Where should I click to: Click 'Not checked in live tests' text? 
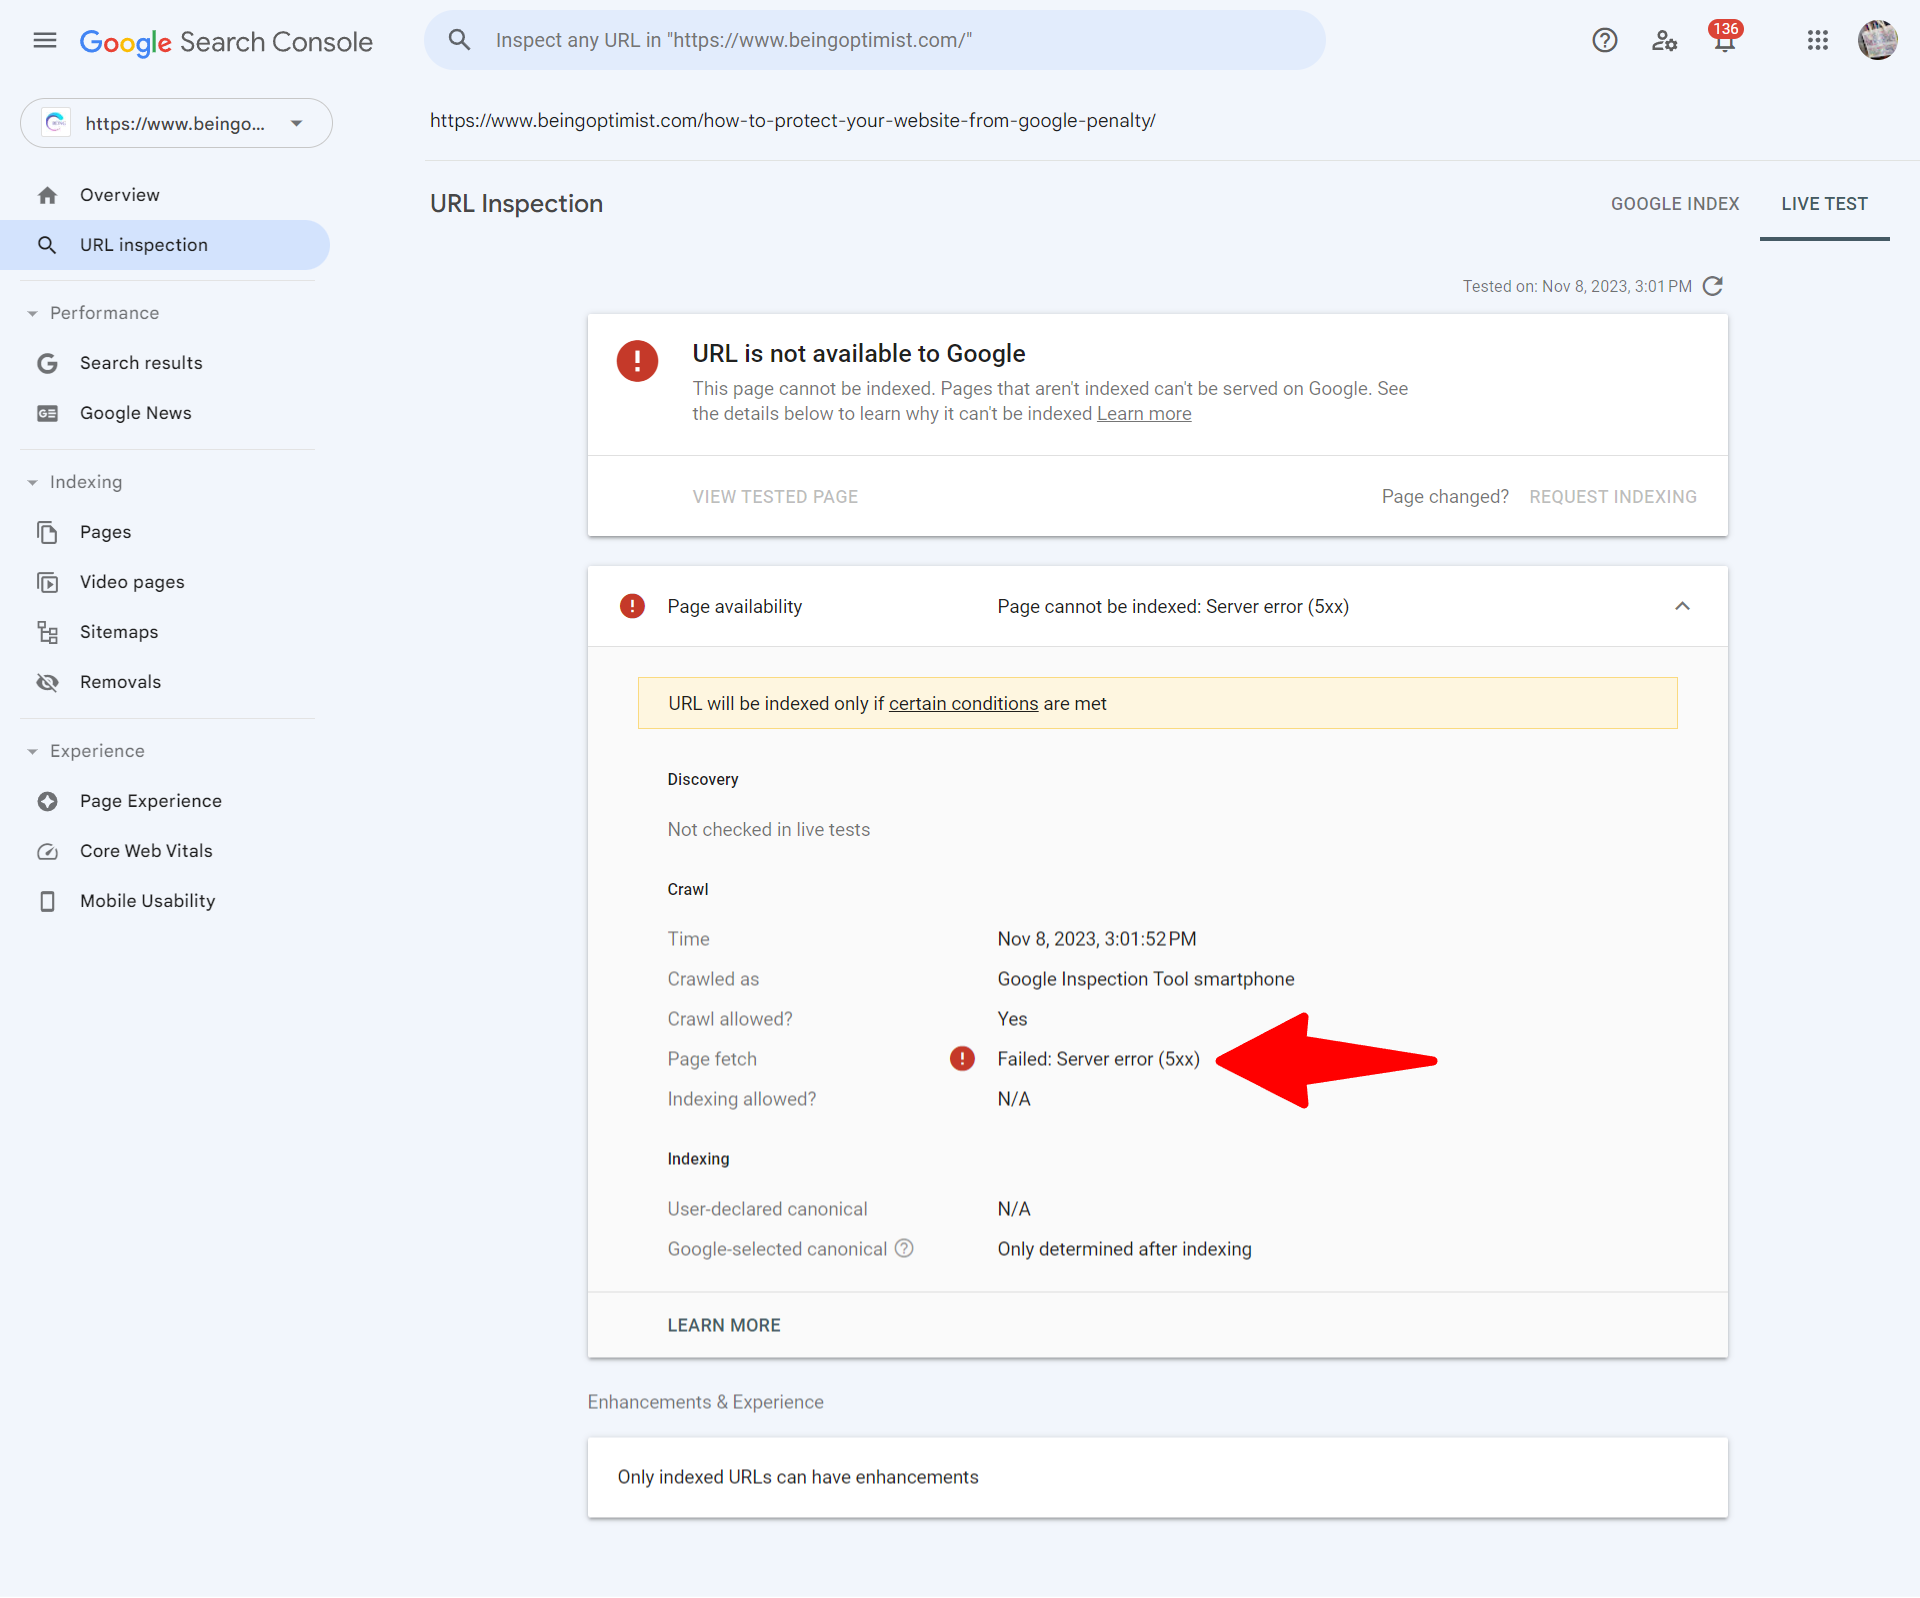[768, 829]
